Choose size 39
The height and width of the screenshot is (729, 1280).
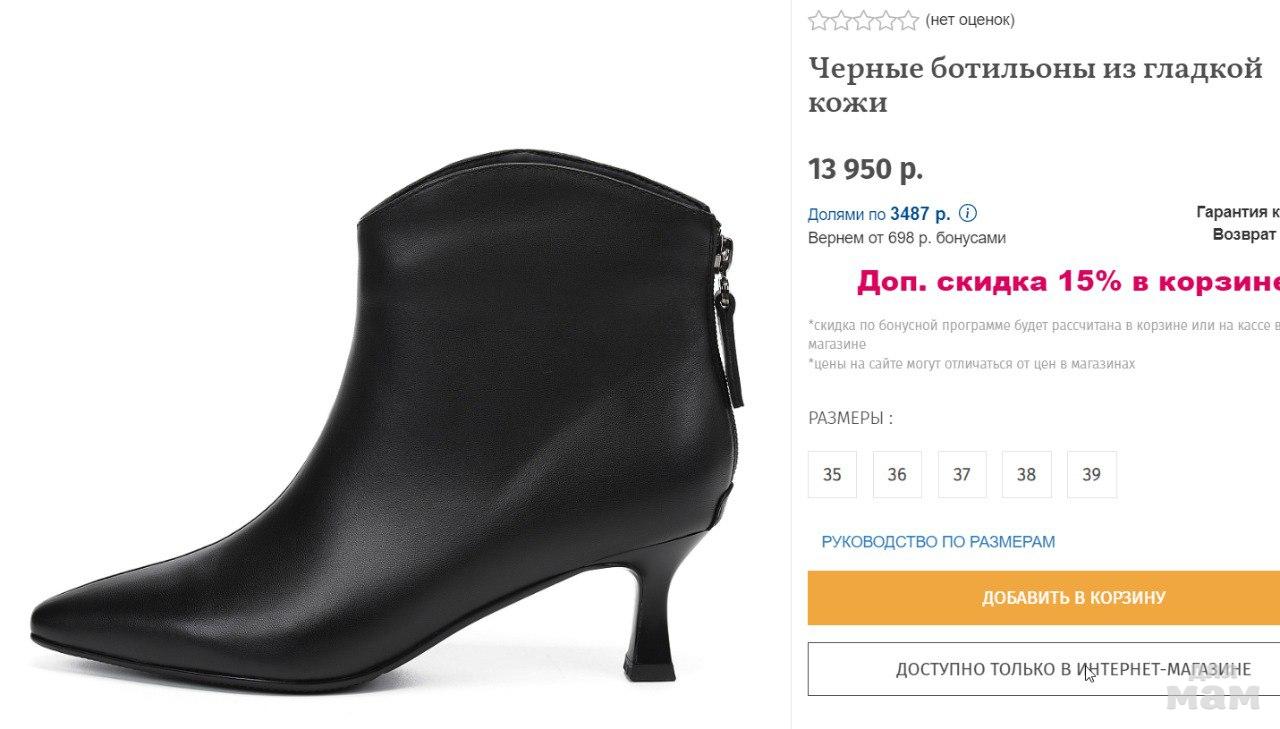1092,474
